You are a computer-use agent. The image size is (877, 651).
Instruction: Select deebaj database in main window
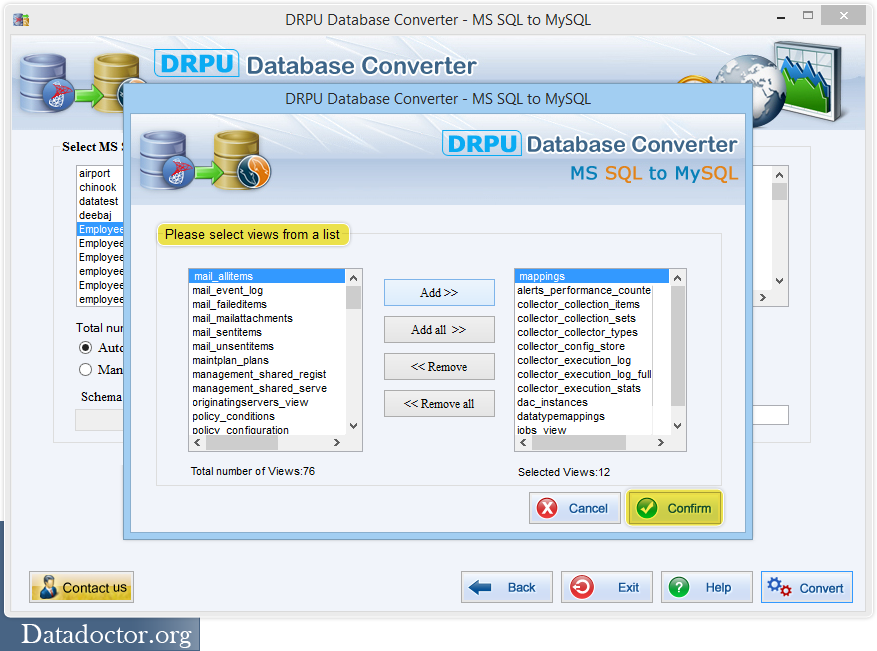point(100,215)
